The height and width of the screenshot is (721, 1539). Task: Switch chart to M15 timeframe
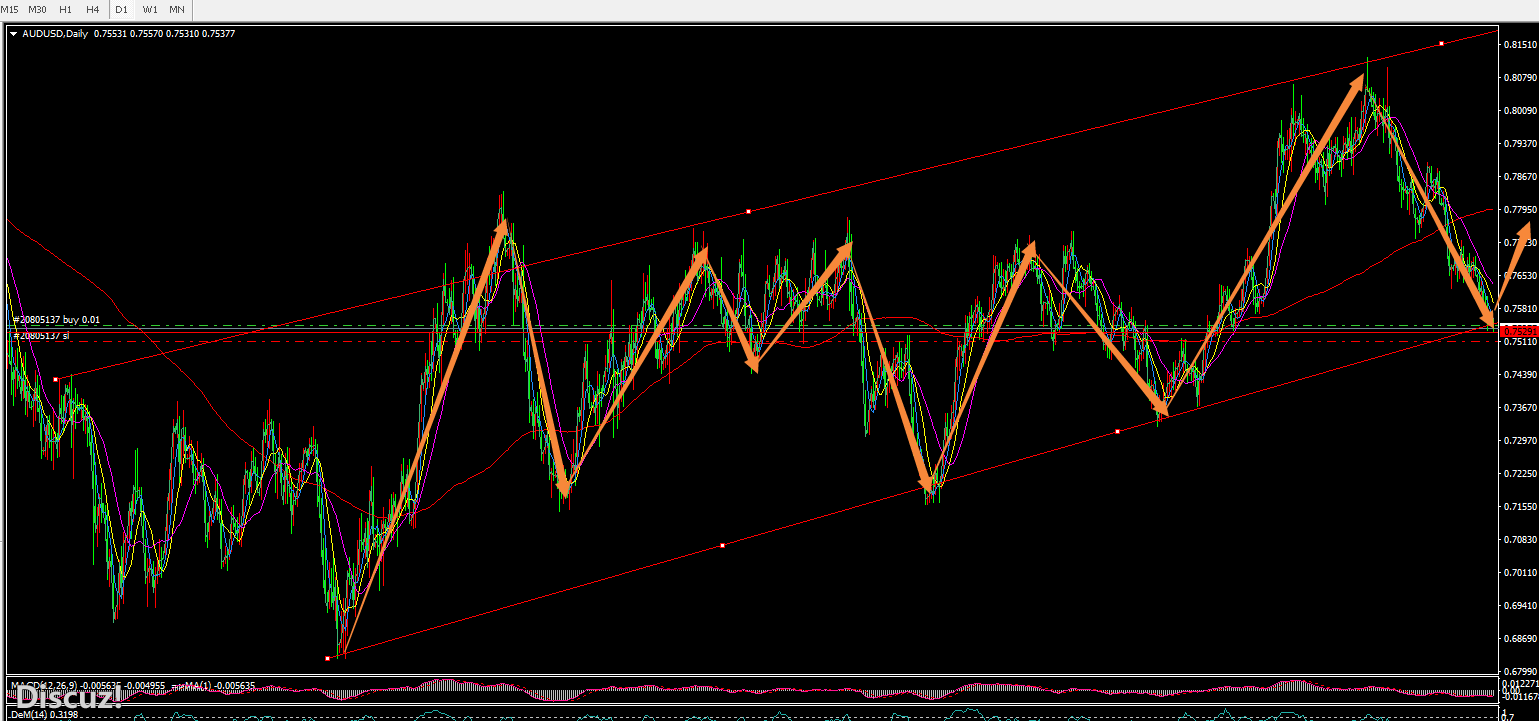pyautogui.click(x=10, y=9)
